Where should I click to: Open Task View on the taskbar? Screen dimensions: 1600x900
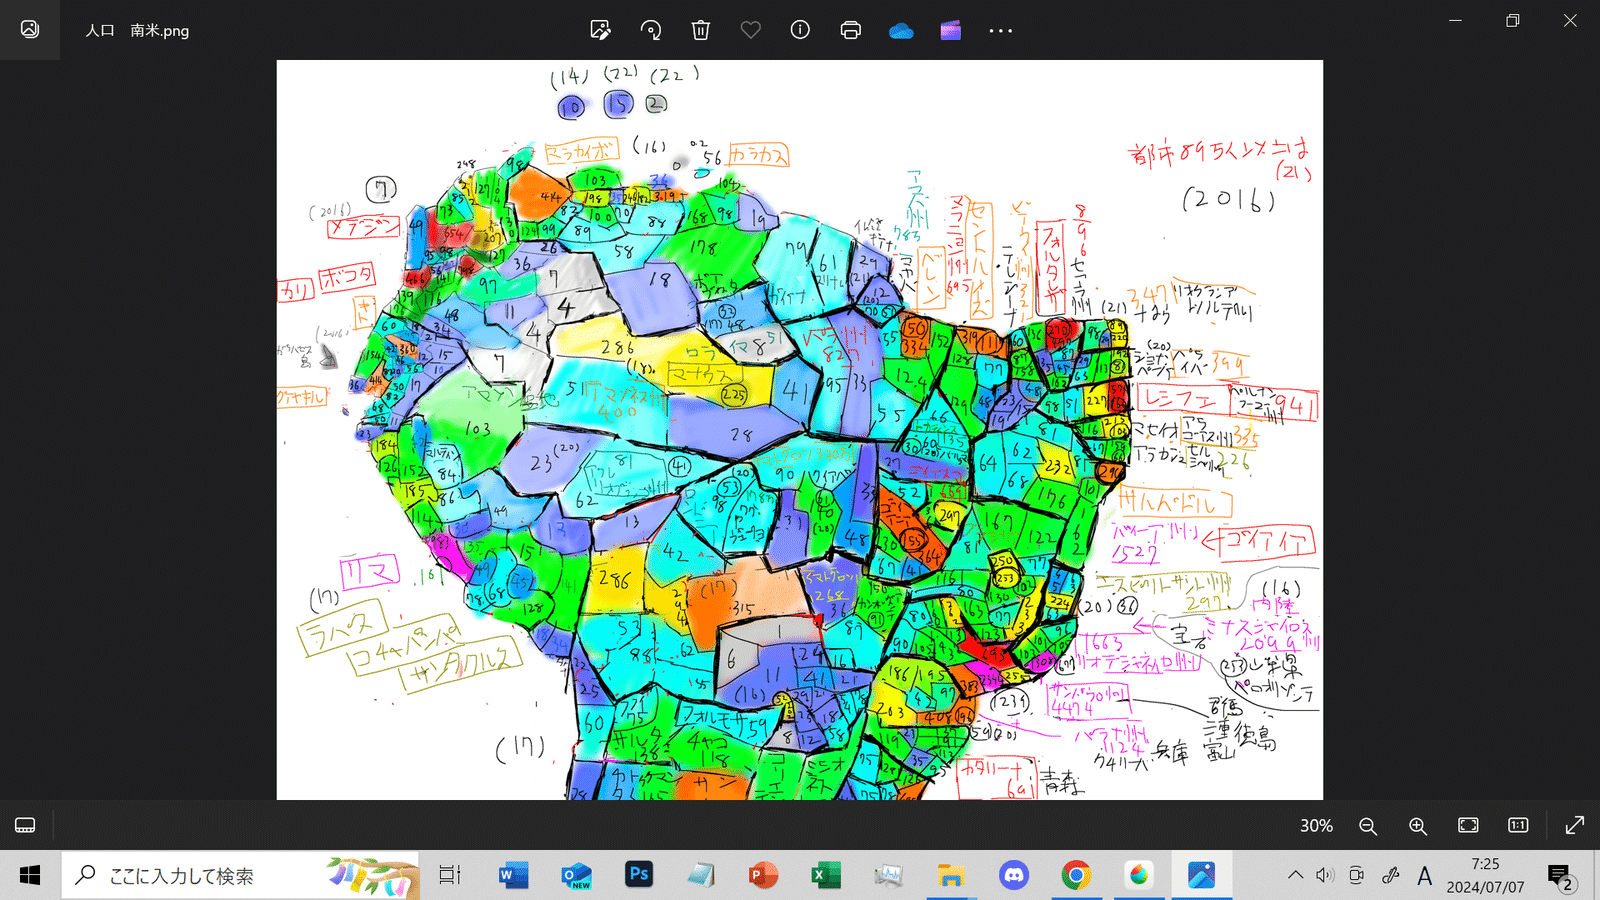pyautogui.click(x=450, y=876)
